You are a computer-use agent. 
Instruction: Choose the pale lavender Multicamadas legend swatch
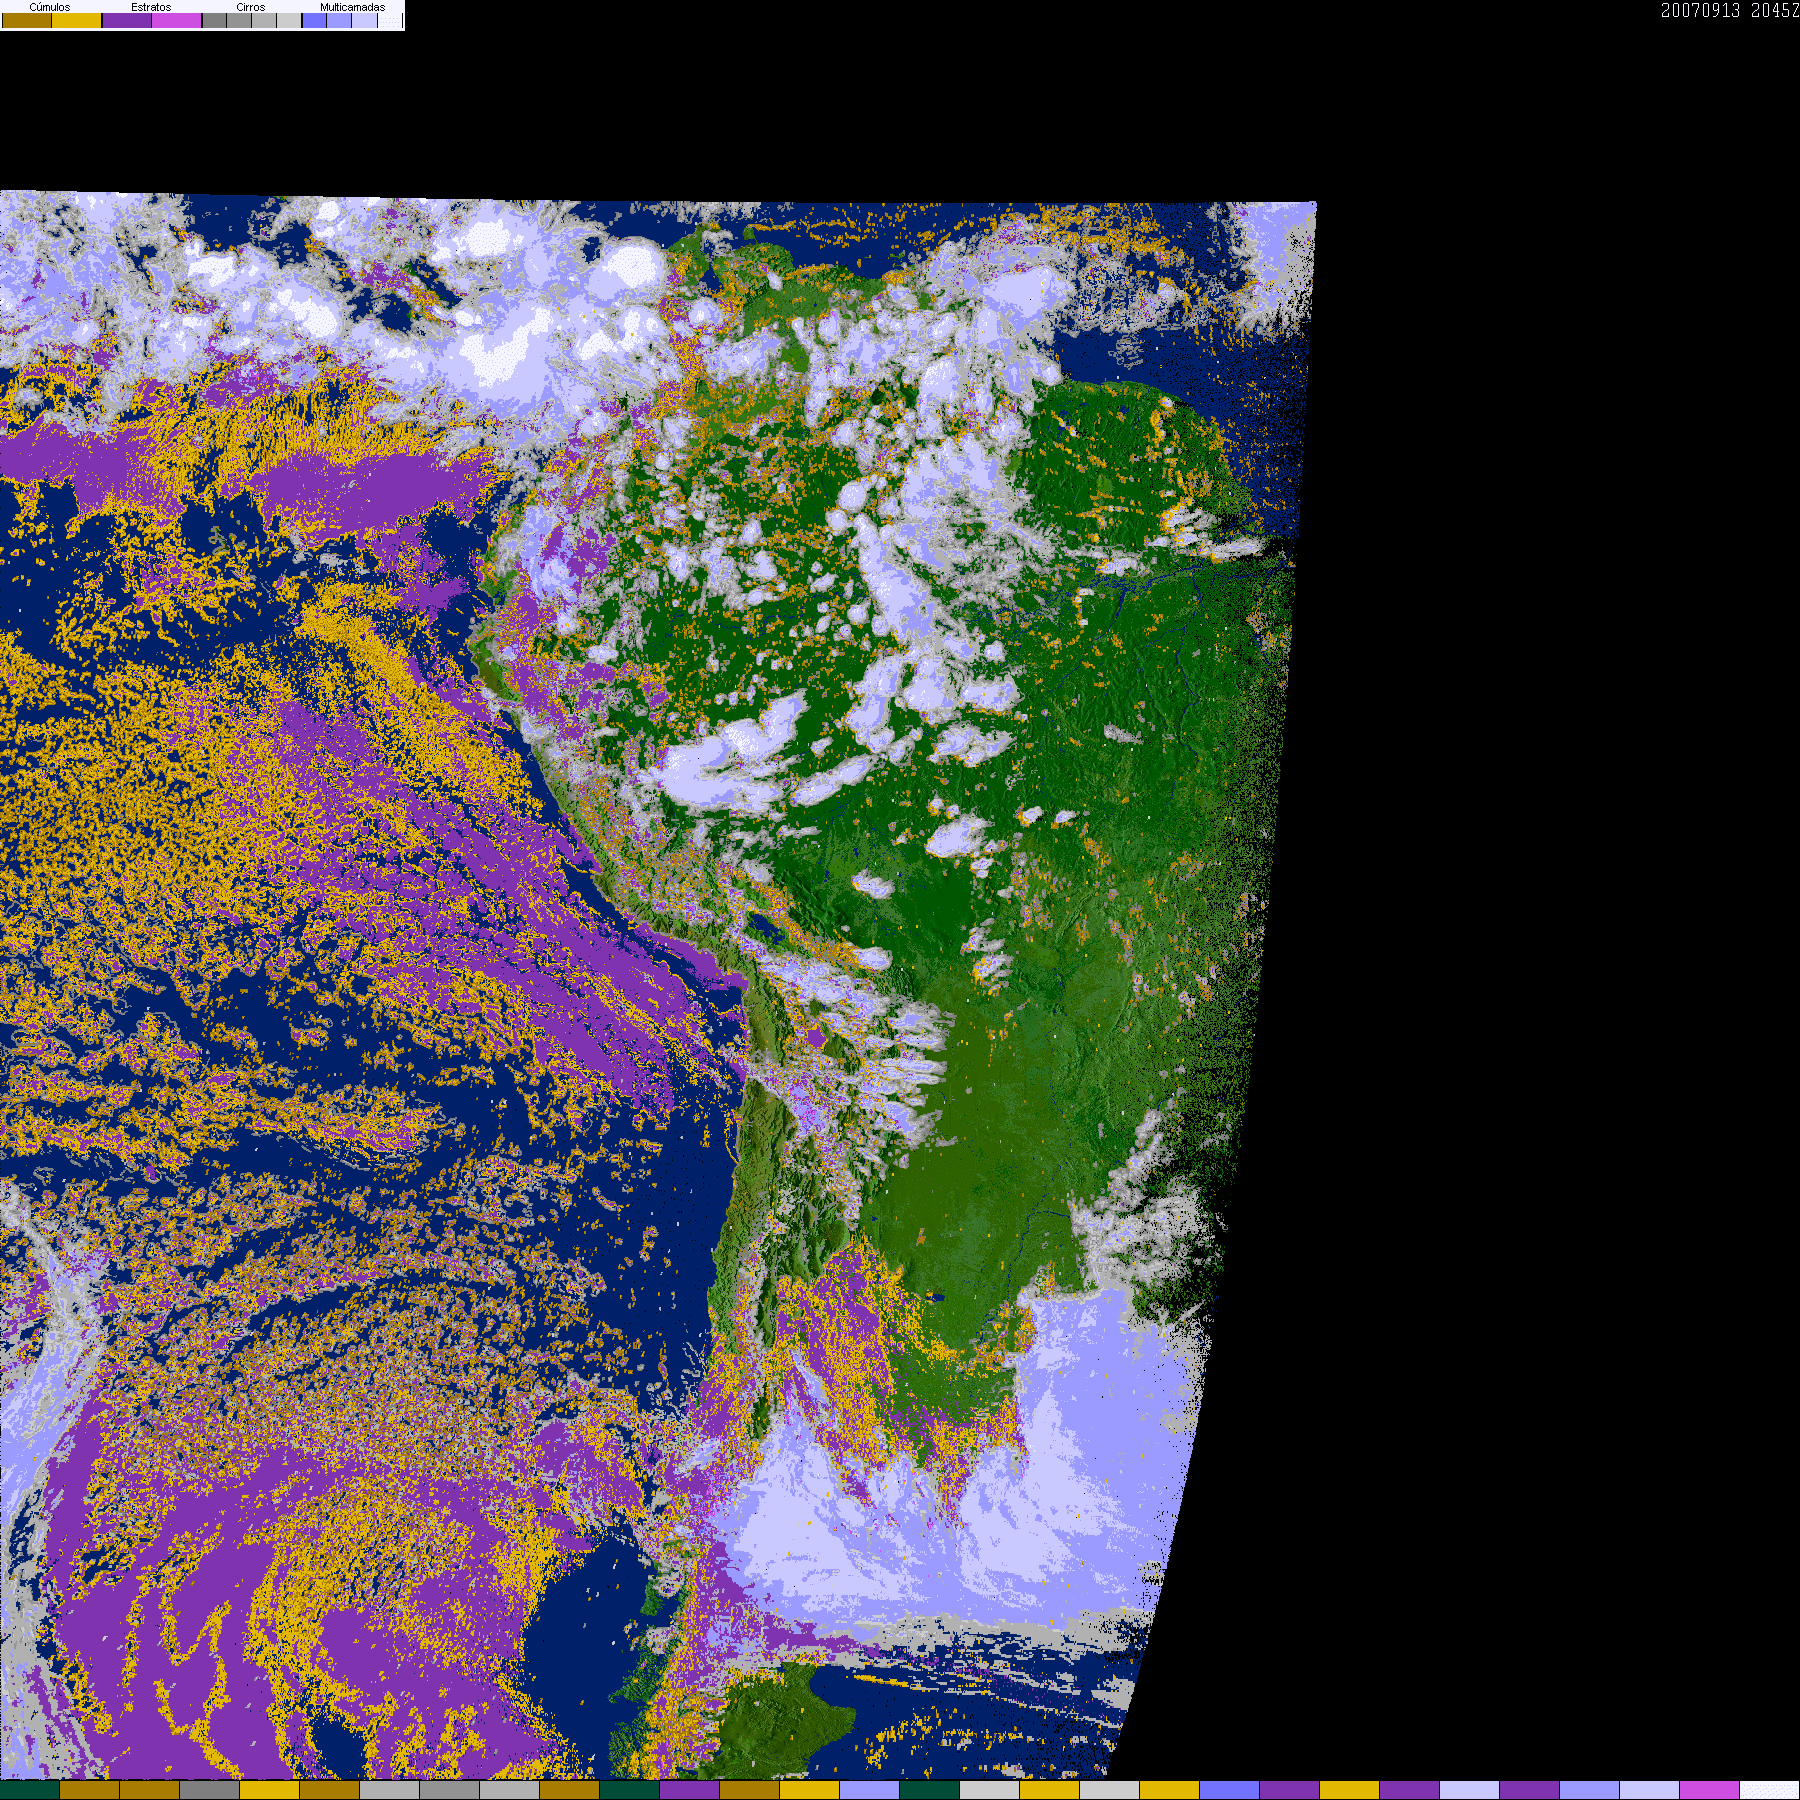[x=364, y=21]
